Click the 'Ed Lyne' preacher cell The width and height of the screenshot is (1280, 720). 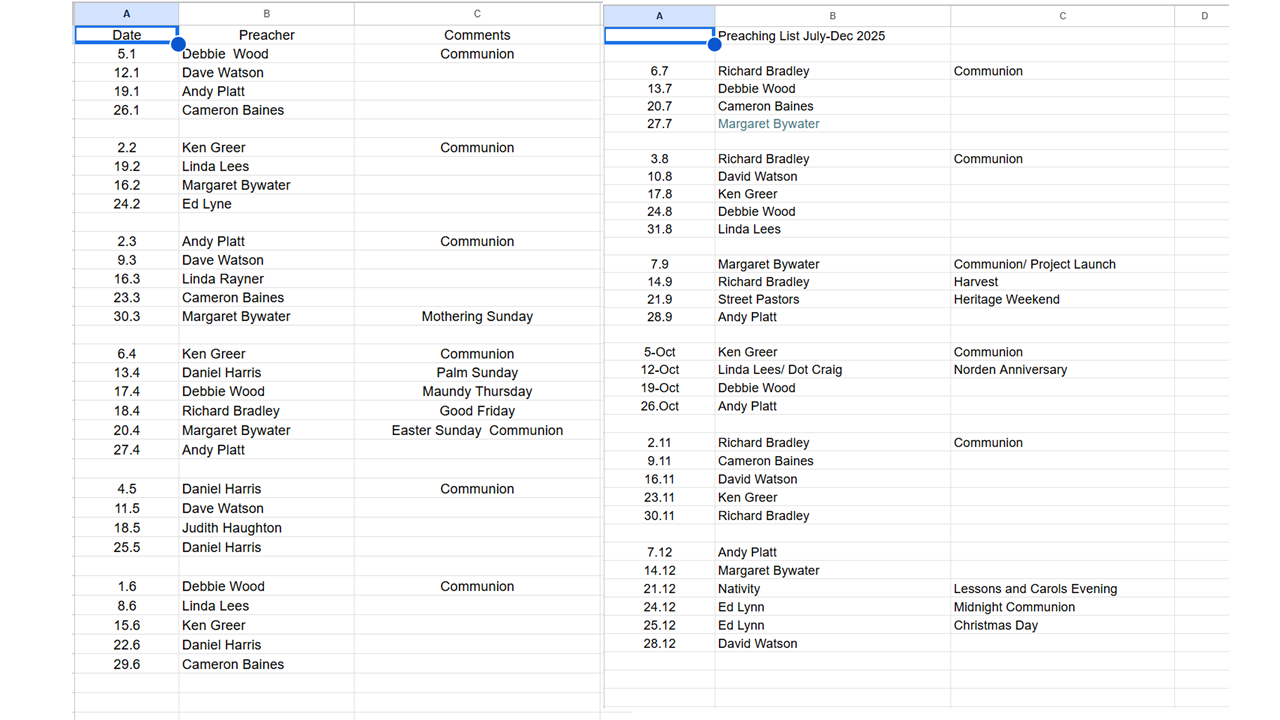266,204
